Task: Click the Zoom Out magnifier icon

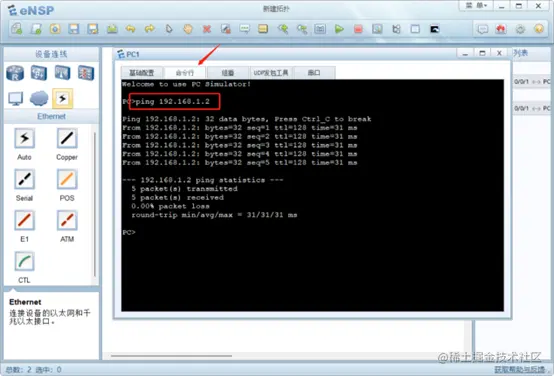Action: [x=301, y=29]
